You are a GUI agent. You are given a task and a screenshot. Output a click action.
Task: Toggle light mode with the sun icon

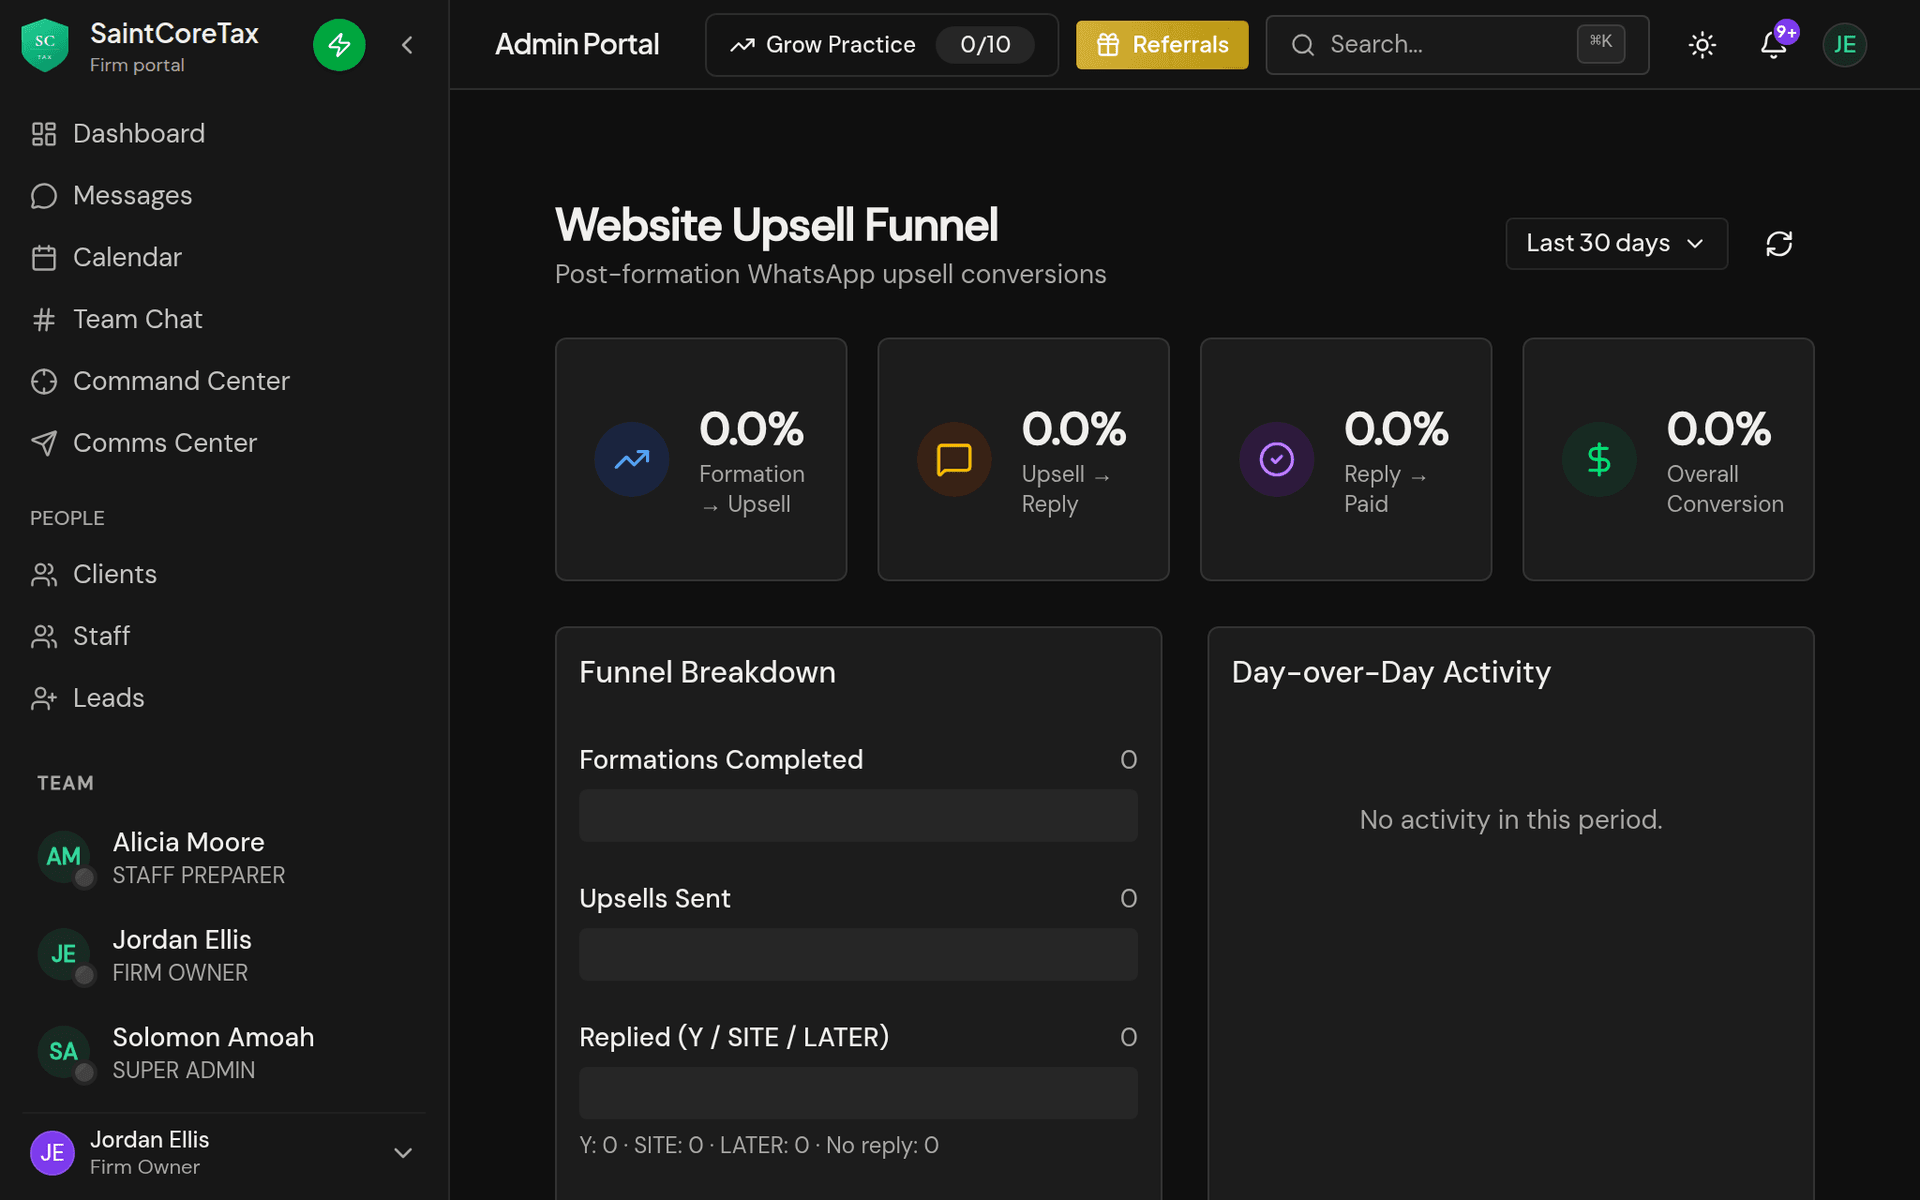(x=1702, y=45)
